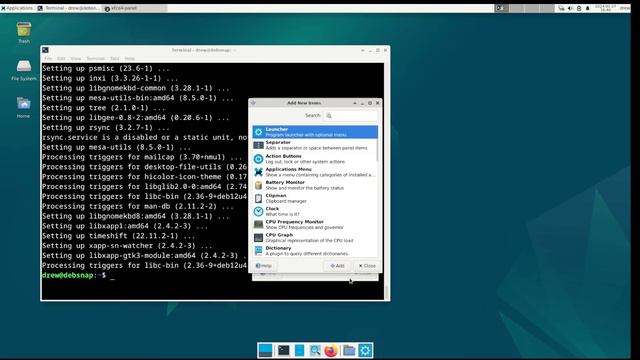Click the Add New Items window menu icon
Image resolution: width=640 pixels, height=360 pixels.
[253, 103]
